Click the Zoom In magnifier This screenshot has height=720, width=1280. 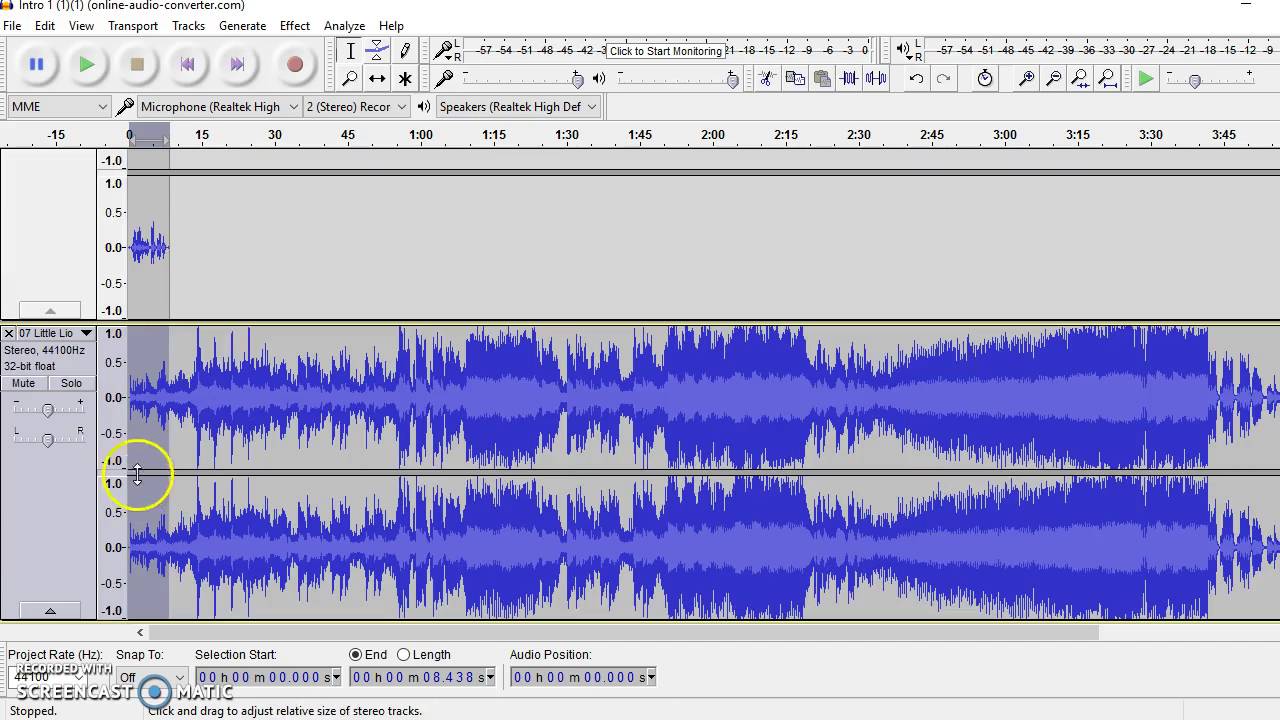tap(1026, 78)
